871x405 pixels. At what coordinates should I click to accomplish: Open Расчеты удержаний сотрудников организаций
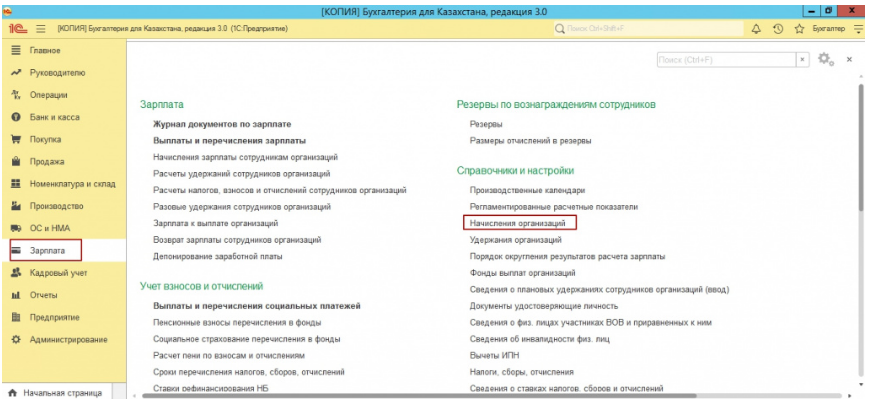242,174
